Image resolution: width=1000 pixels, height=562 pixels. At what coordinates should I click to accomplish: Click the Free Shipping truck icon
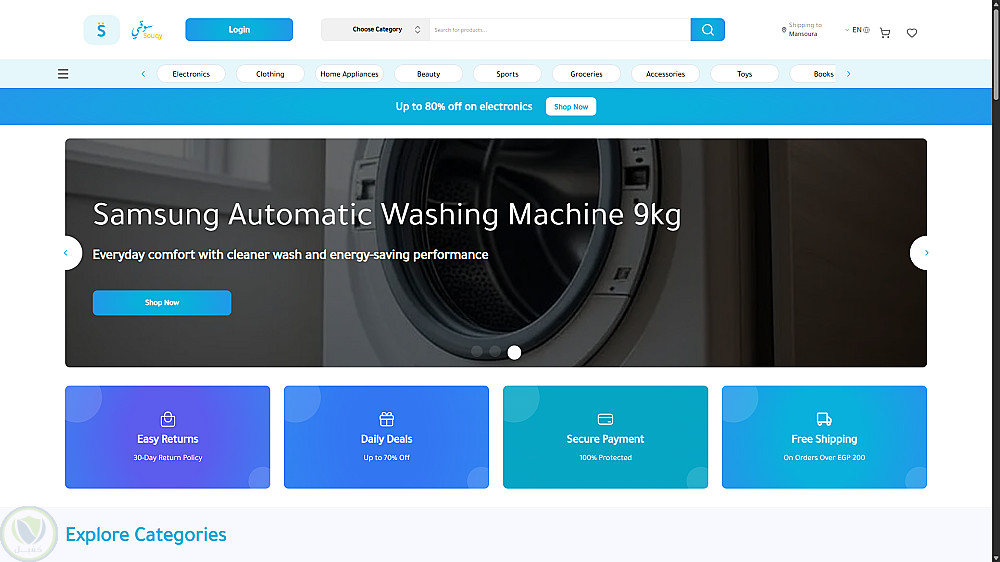[x=824, y=419]
